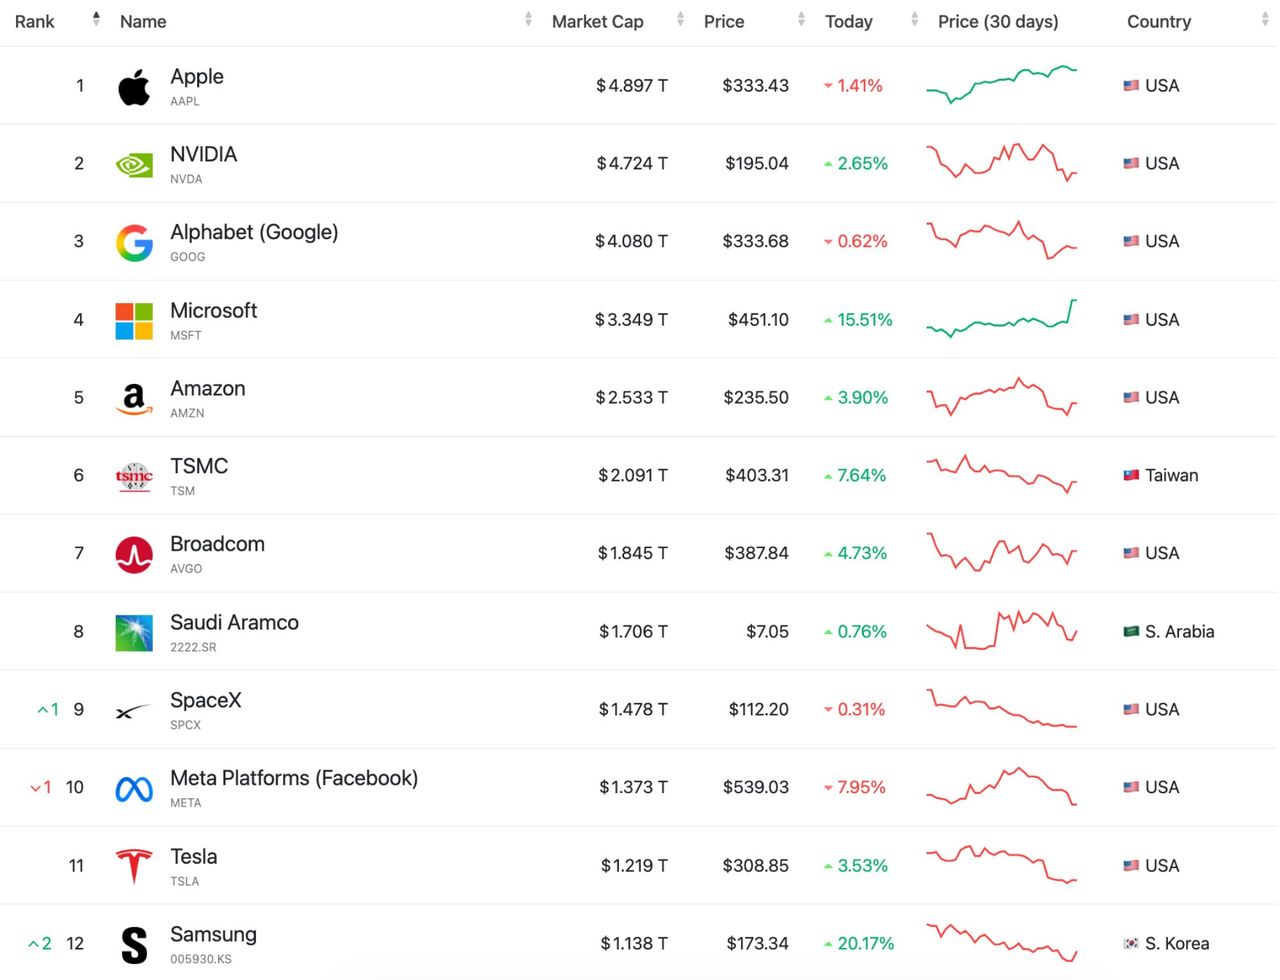Click the Amazon logo icon

134,398
